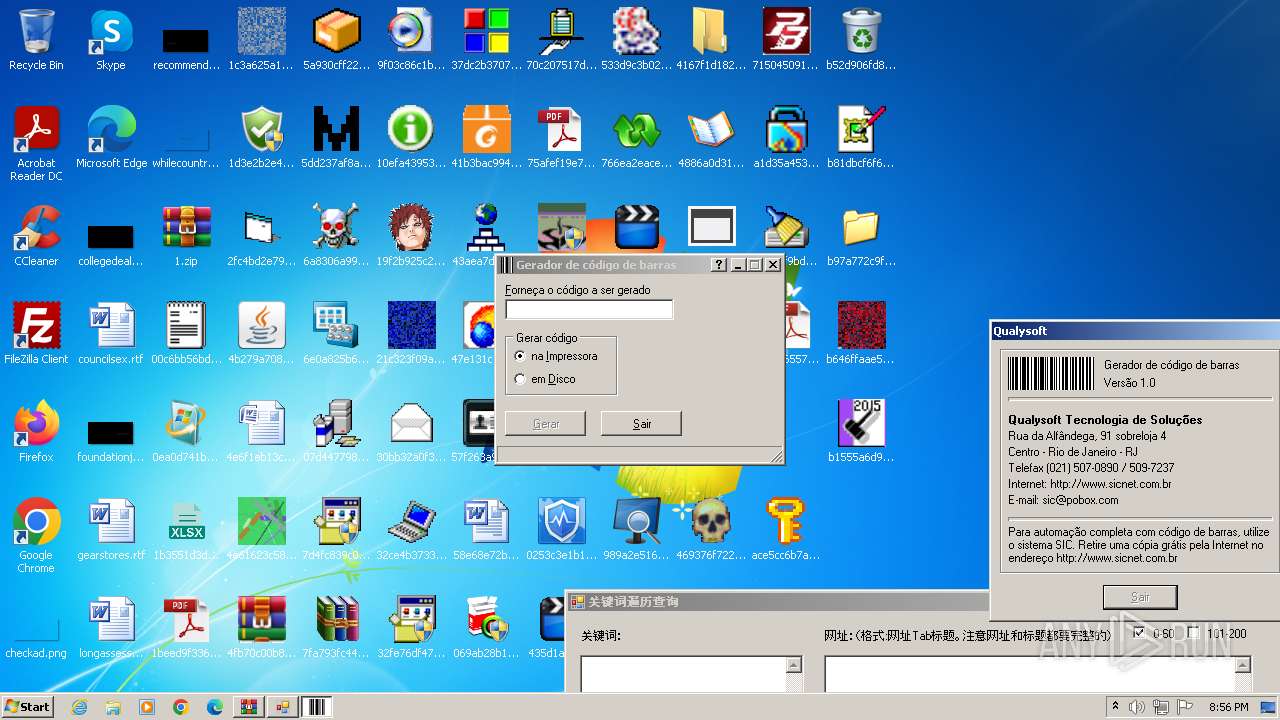Select the b52d906fd8 recycle bin icon

pos(861,40)
